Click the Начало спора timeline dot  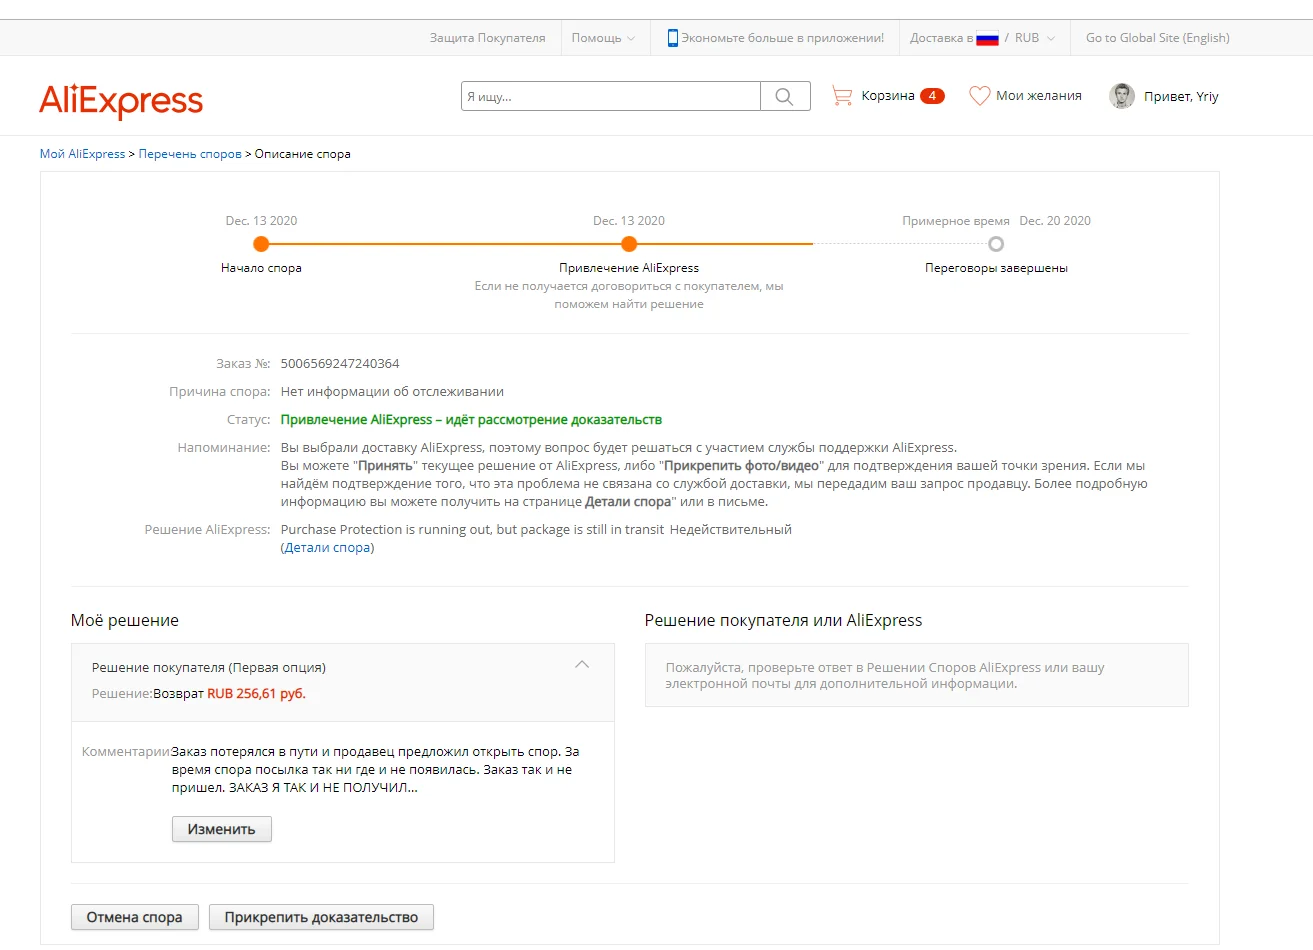(x=261, y=244)
